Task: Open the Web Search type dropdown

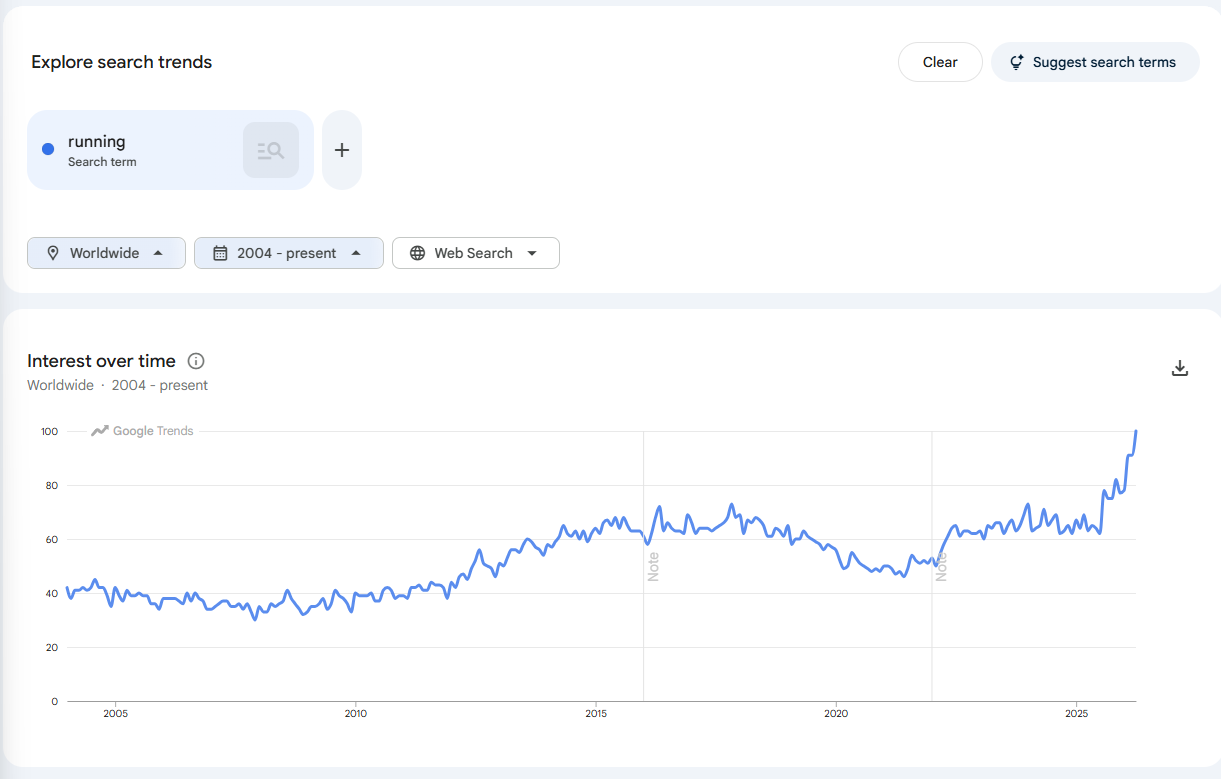Action: pos(476,253)
